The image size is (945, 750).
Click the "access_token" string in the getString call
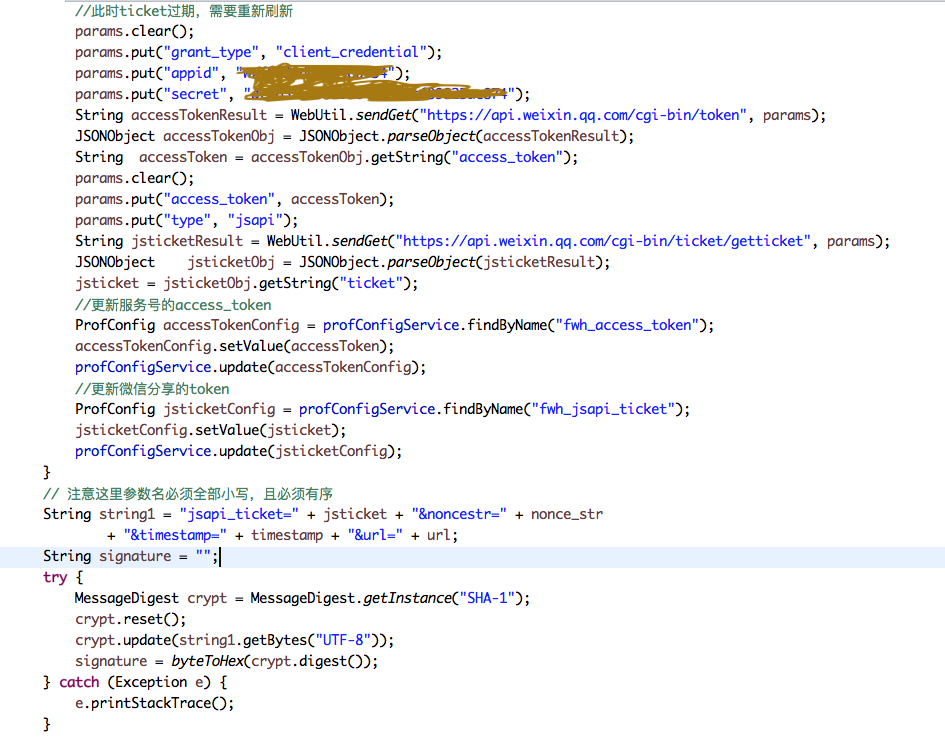tap(507, 158)
